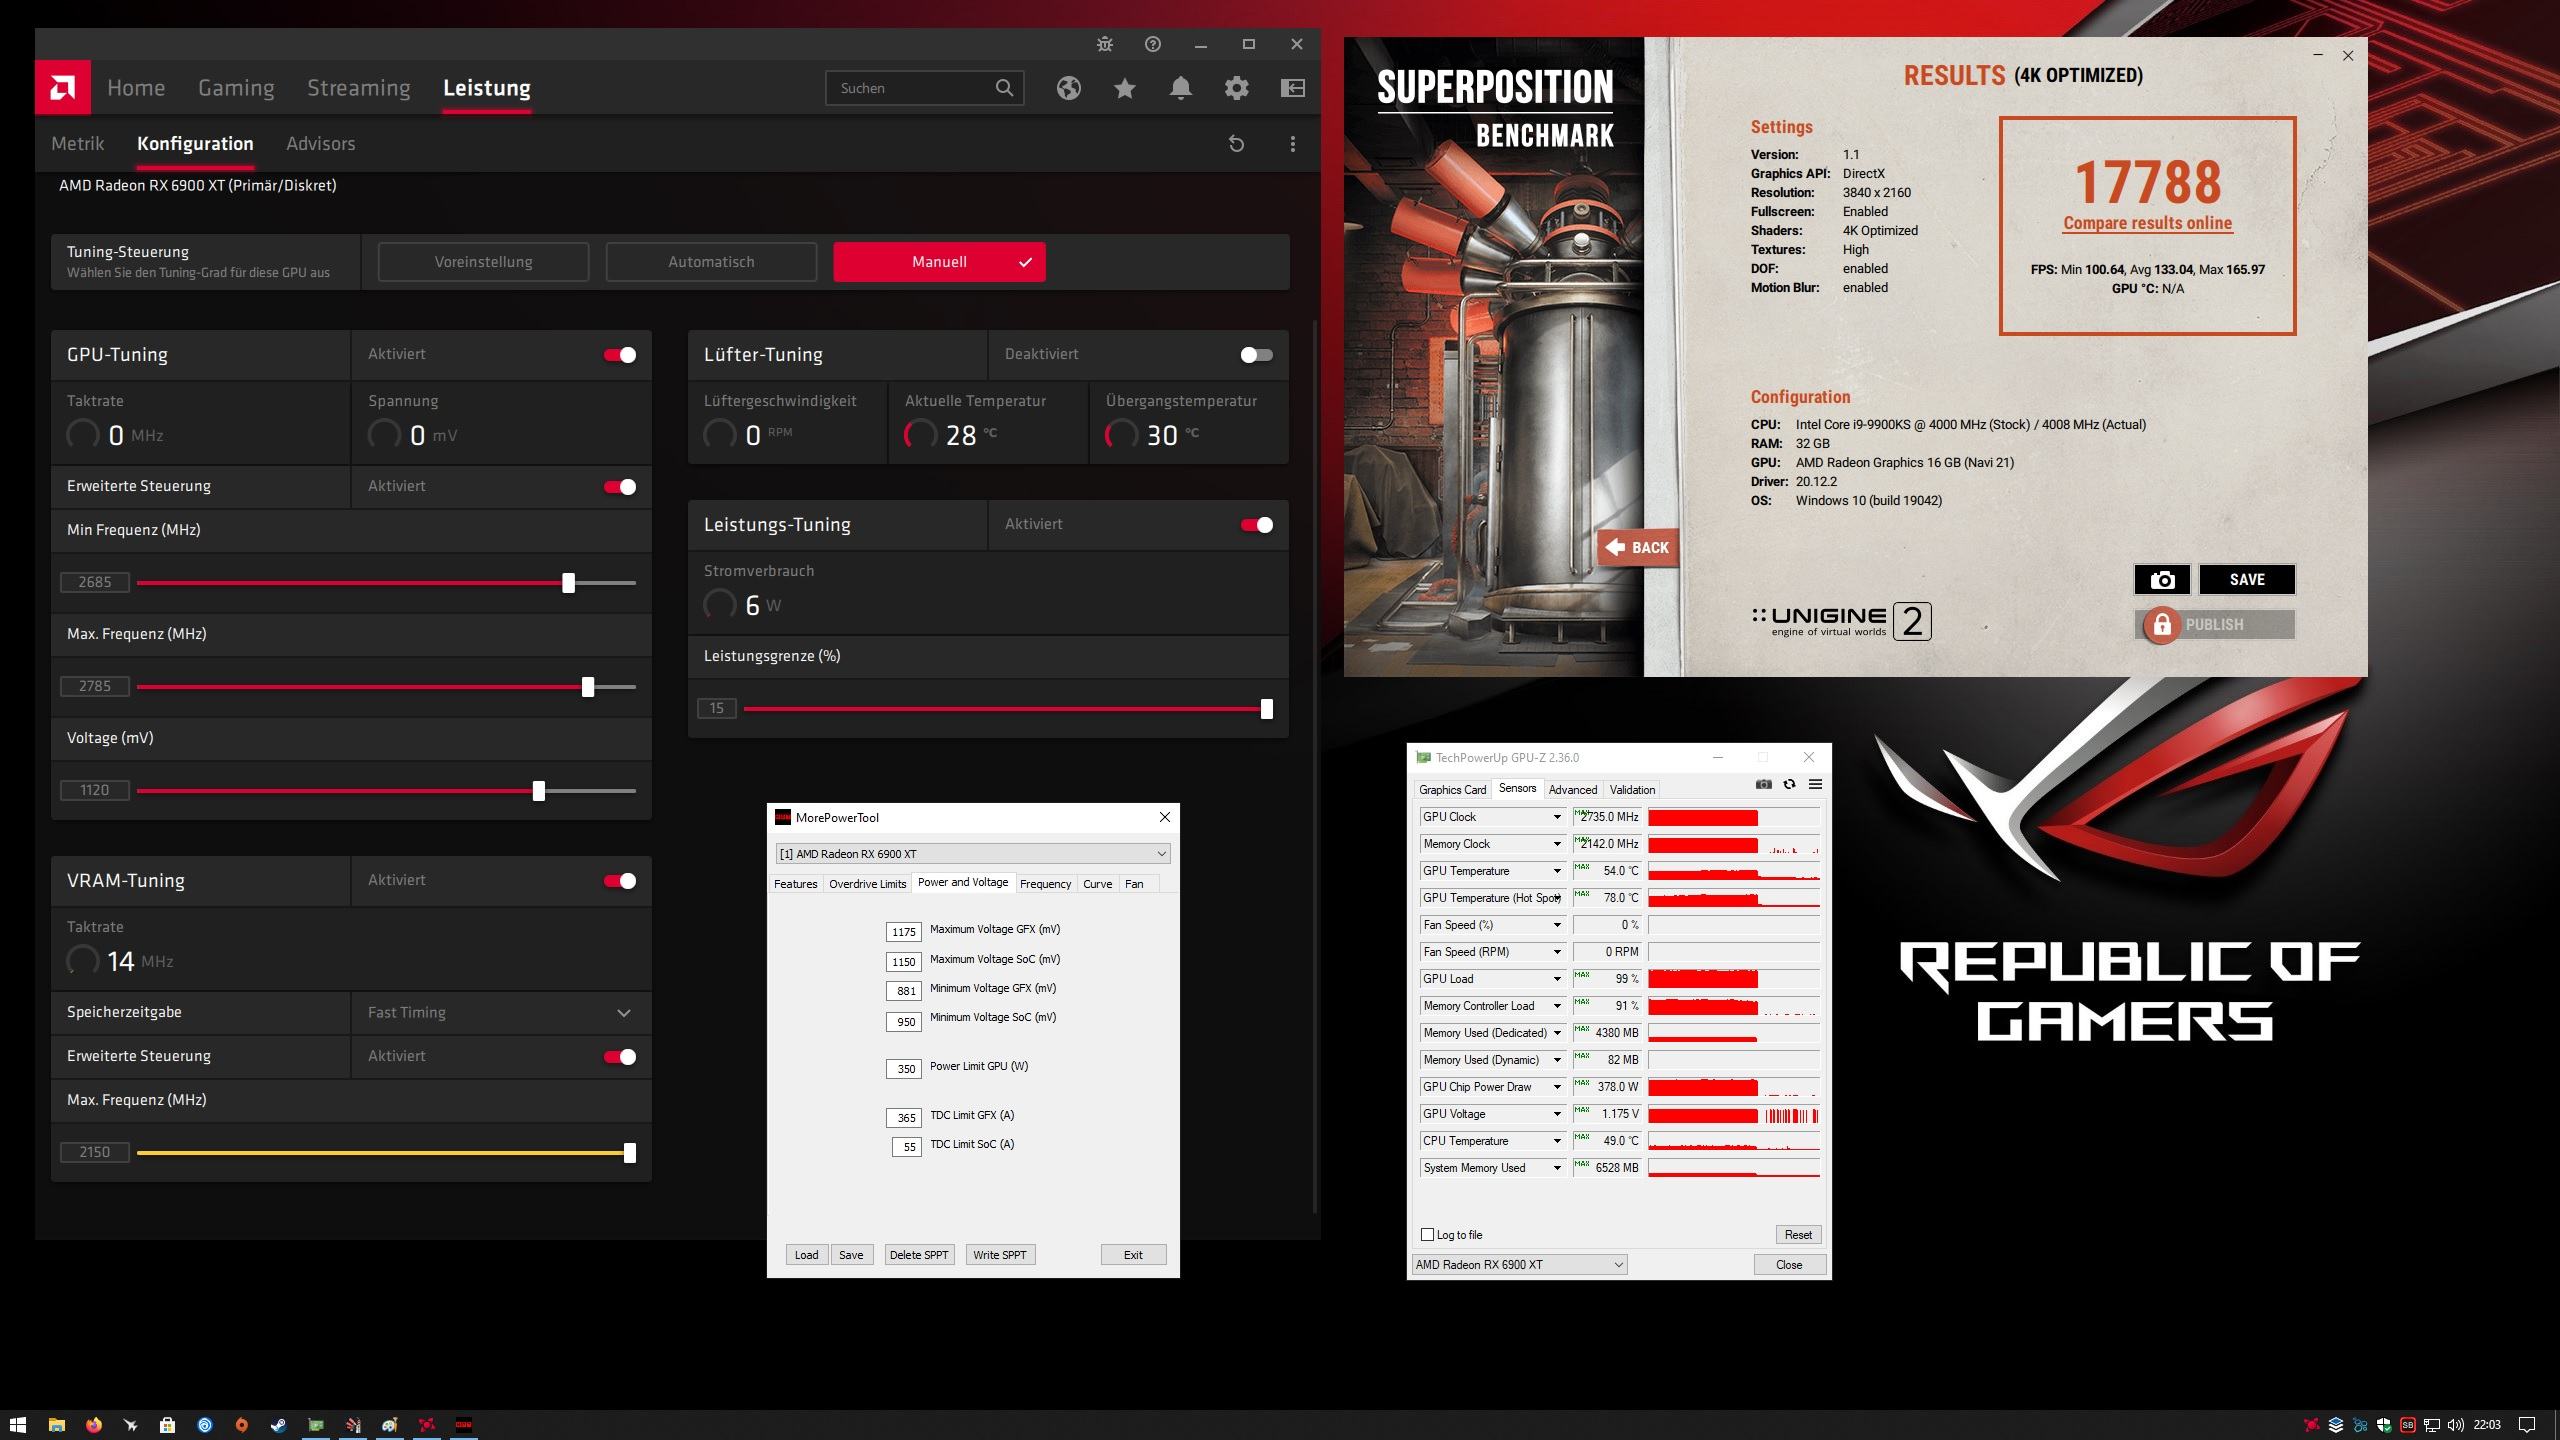2560x1440 pixels.
Task: Open the MorePowerTool GPU selection dropdown
Action: click(973, 854)
